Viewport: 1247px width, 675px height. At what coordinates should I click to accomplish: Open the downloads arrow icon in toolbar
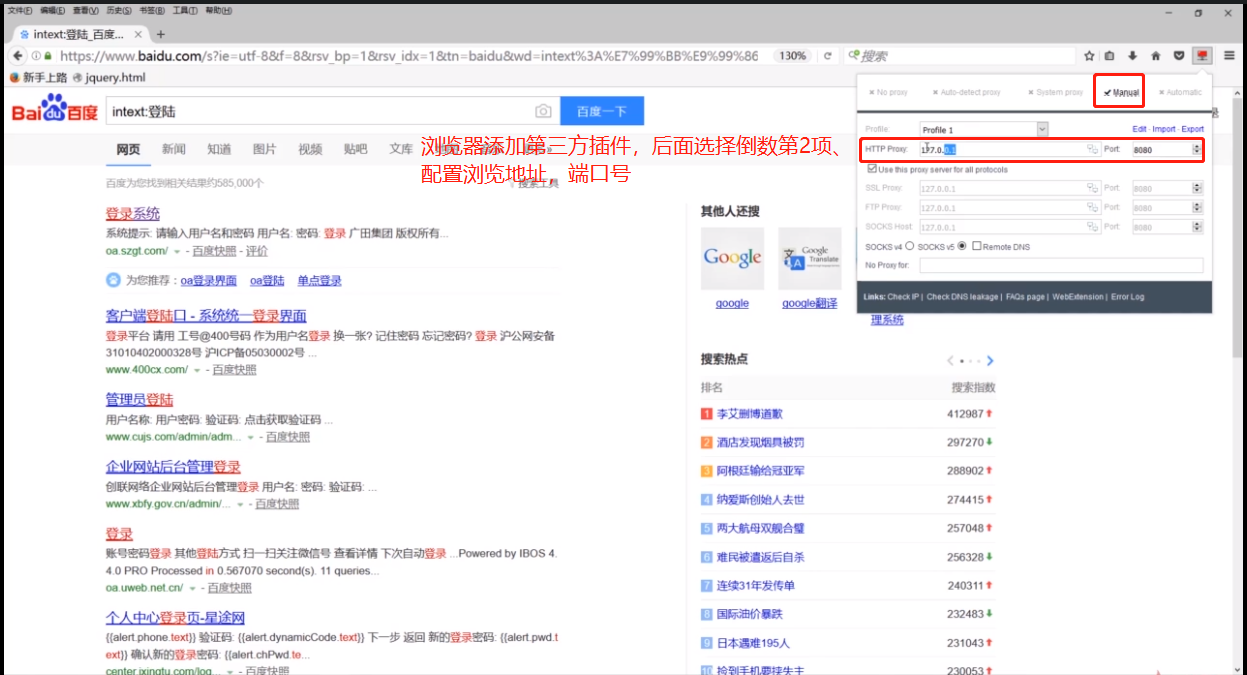click(x=1133, y=56)
